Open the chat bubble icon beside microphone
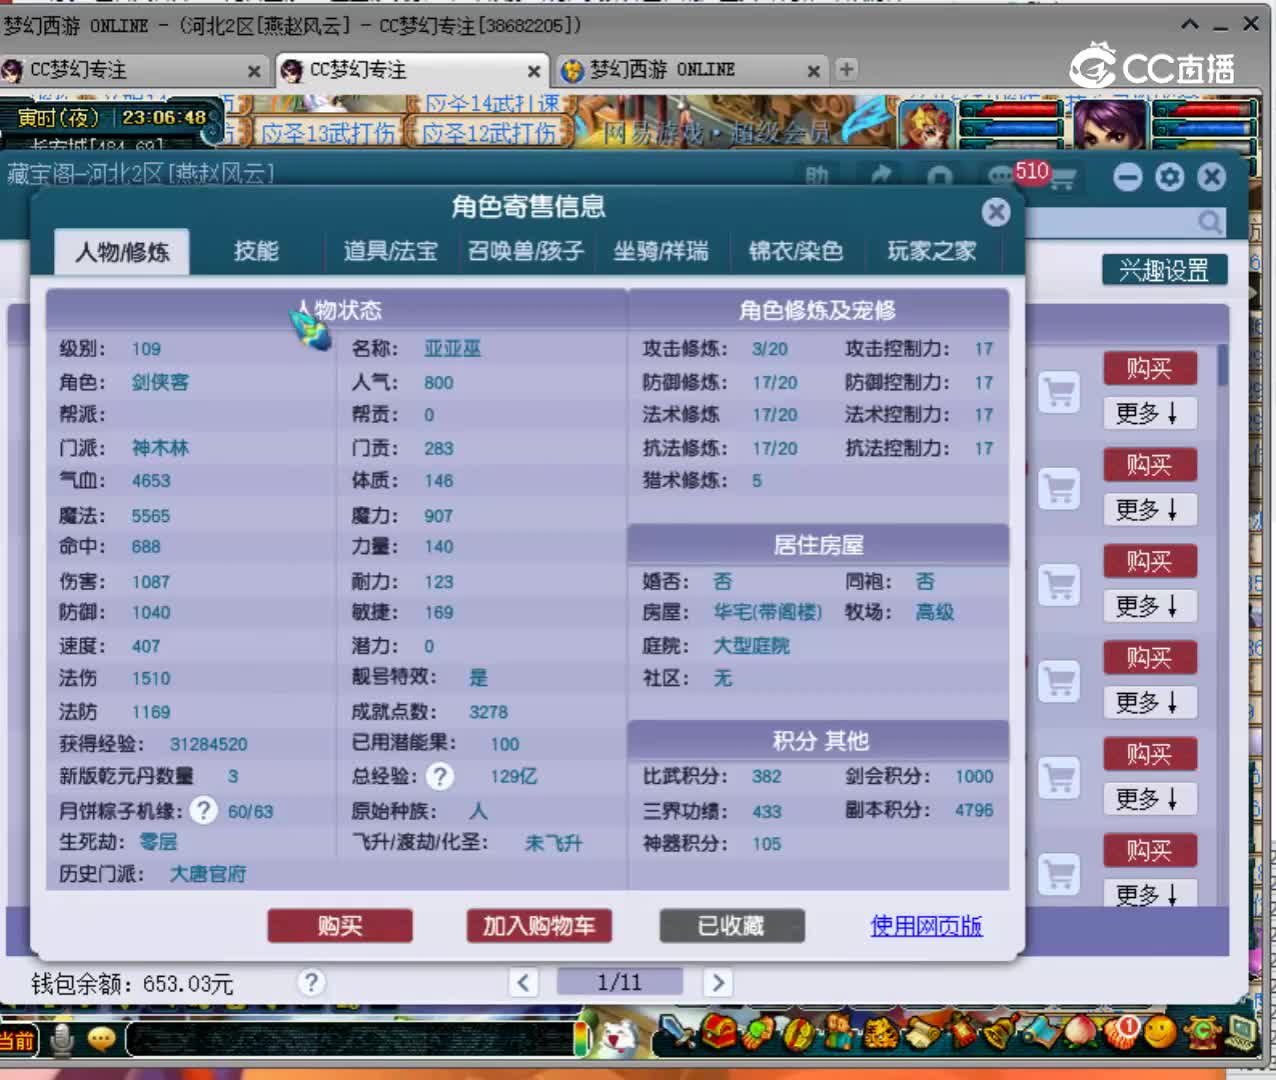Viewport: 1276px width, 1080px height. click(x=102, y=1040)
